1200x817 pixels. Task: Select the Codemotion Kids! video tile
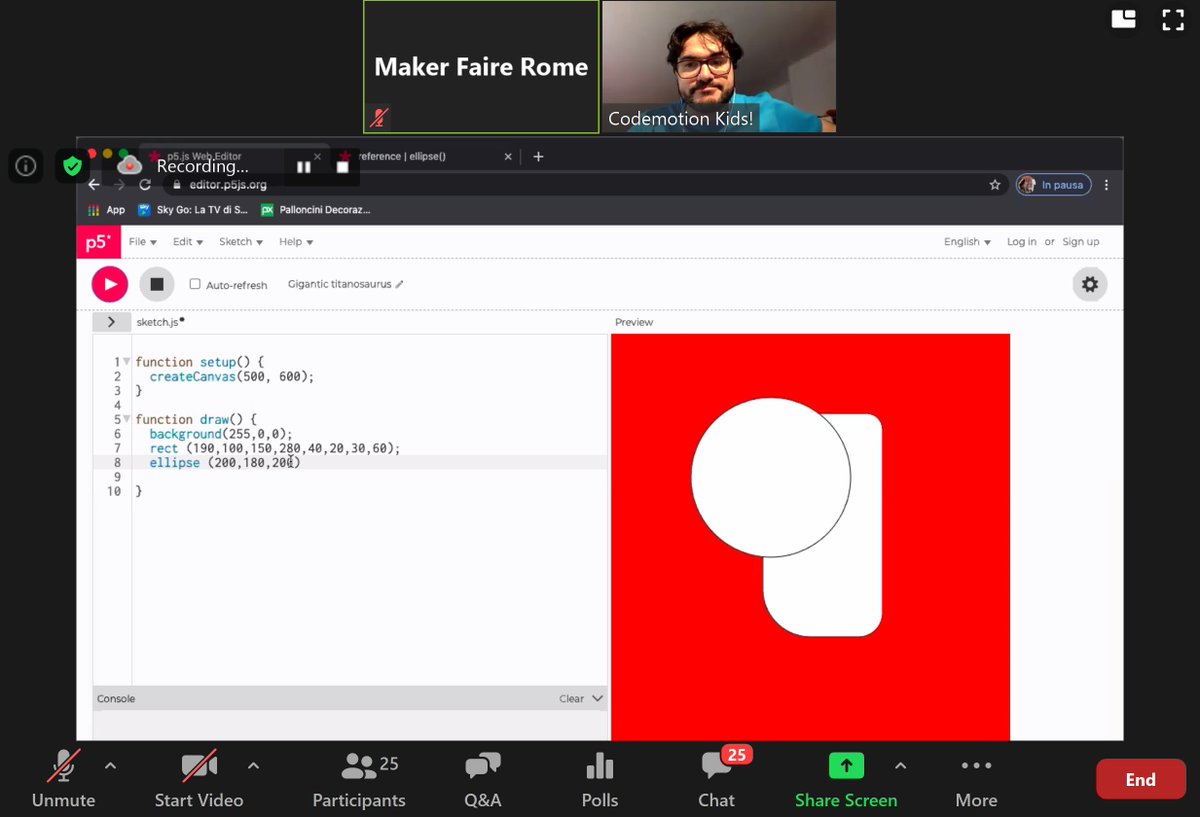click(x=719, y=66)
